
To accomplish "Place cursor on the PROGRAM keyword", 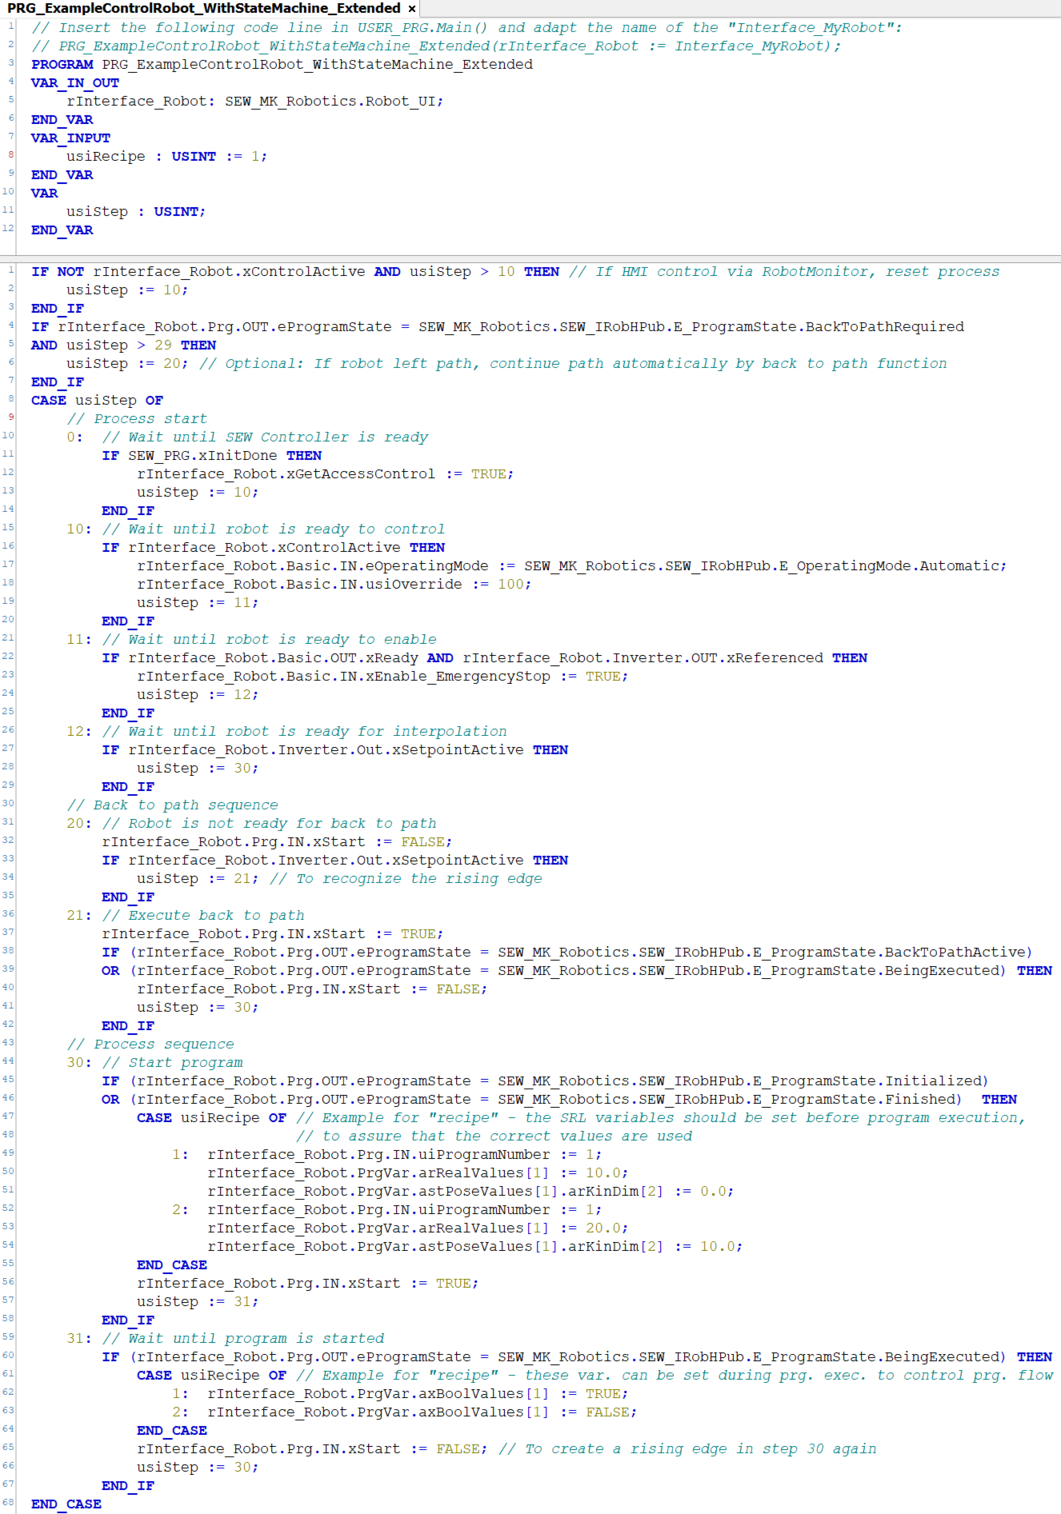I will (x=61, y=64).
